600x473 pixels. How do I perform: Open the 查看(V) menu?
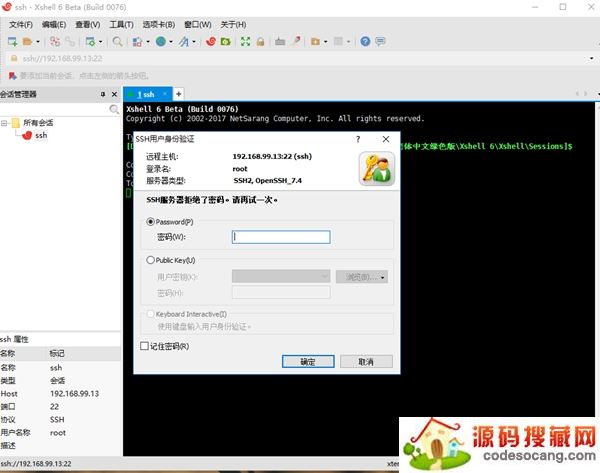88,24
